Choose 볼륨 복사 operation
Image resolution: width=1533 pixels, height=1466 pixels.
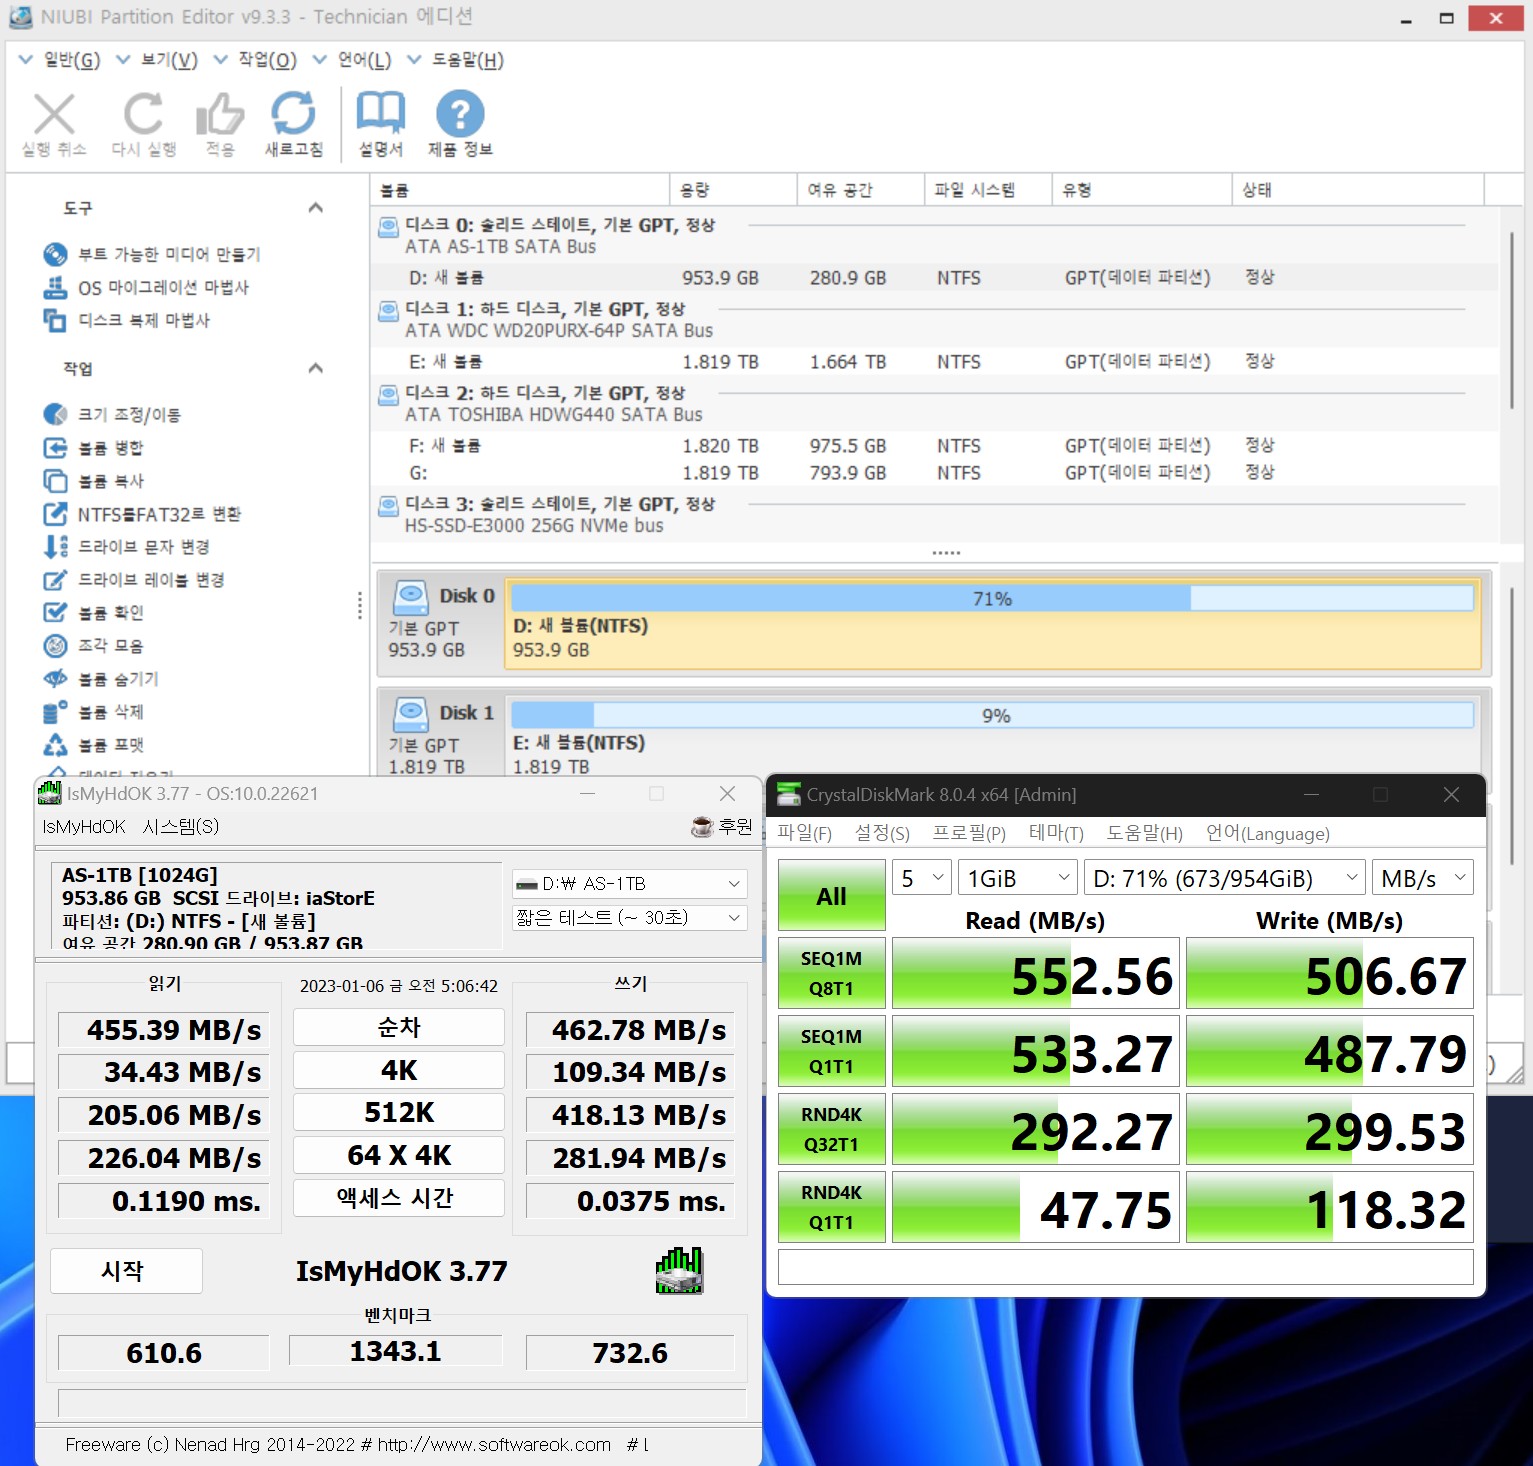[x=94, y=480]
